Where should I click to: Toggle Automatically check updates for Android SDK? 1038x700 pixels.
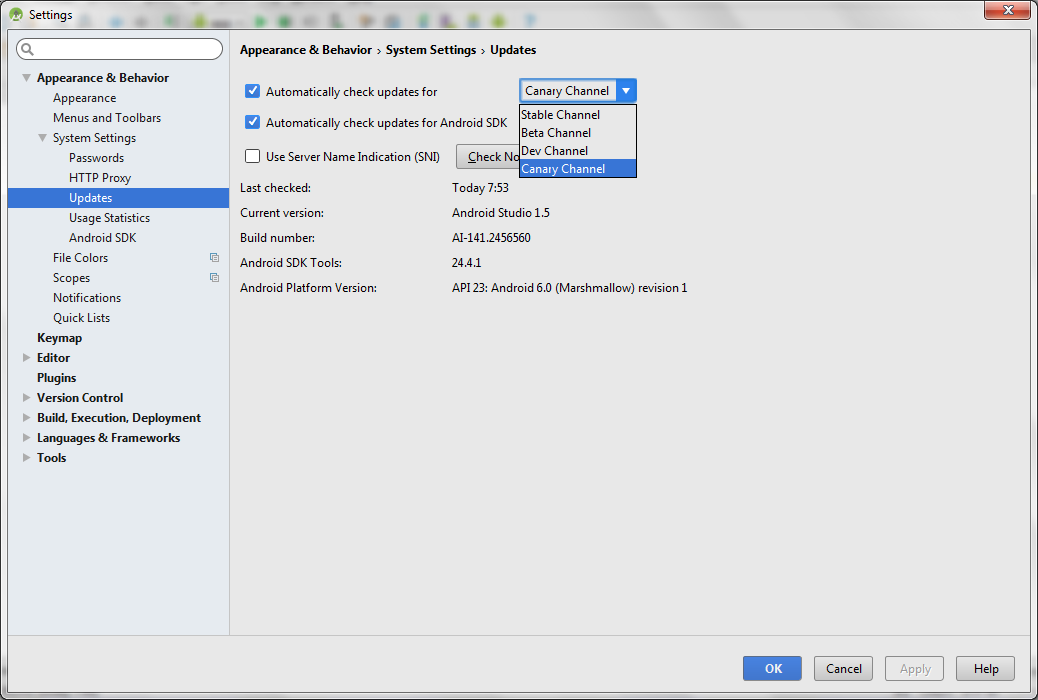252,122
